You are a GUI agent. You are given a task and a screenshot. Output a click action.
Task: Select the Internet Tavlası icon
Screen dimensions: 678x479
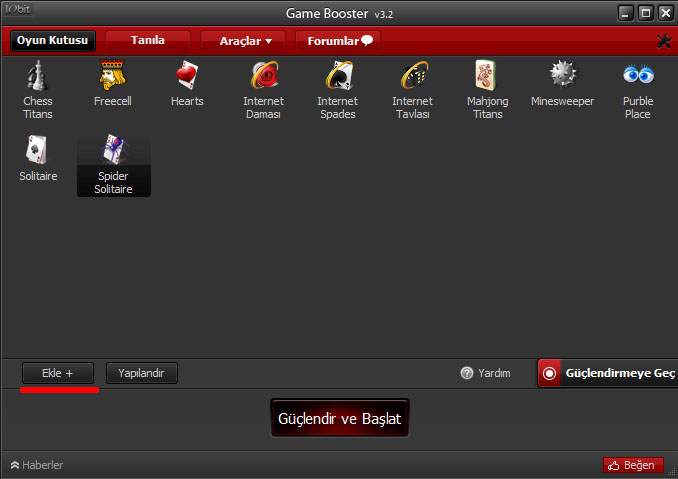[x=413, y=75]
